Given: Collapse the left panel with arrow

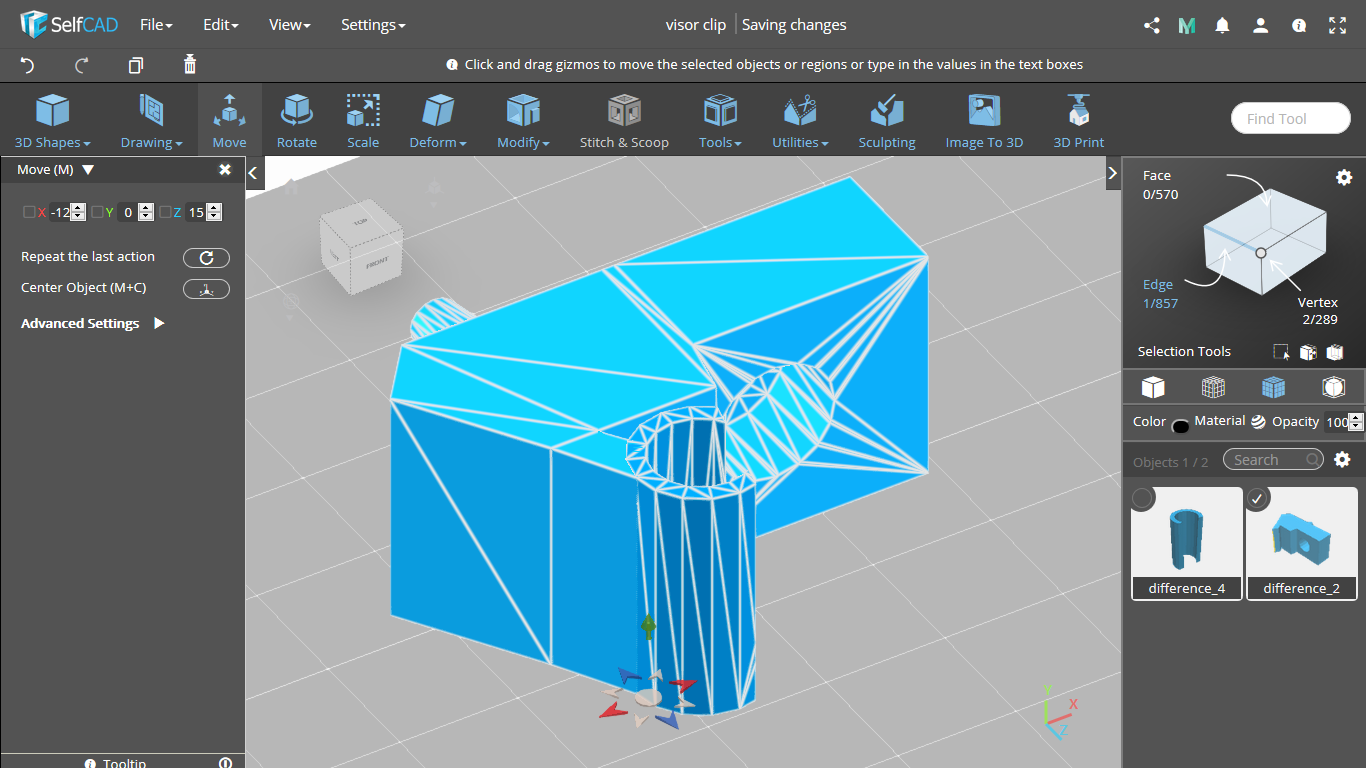Looking at the screenshot, I should point(253,173).
